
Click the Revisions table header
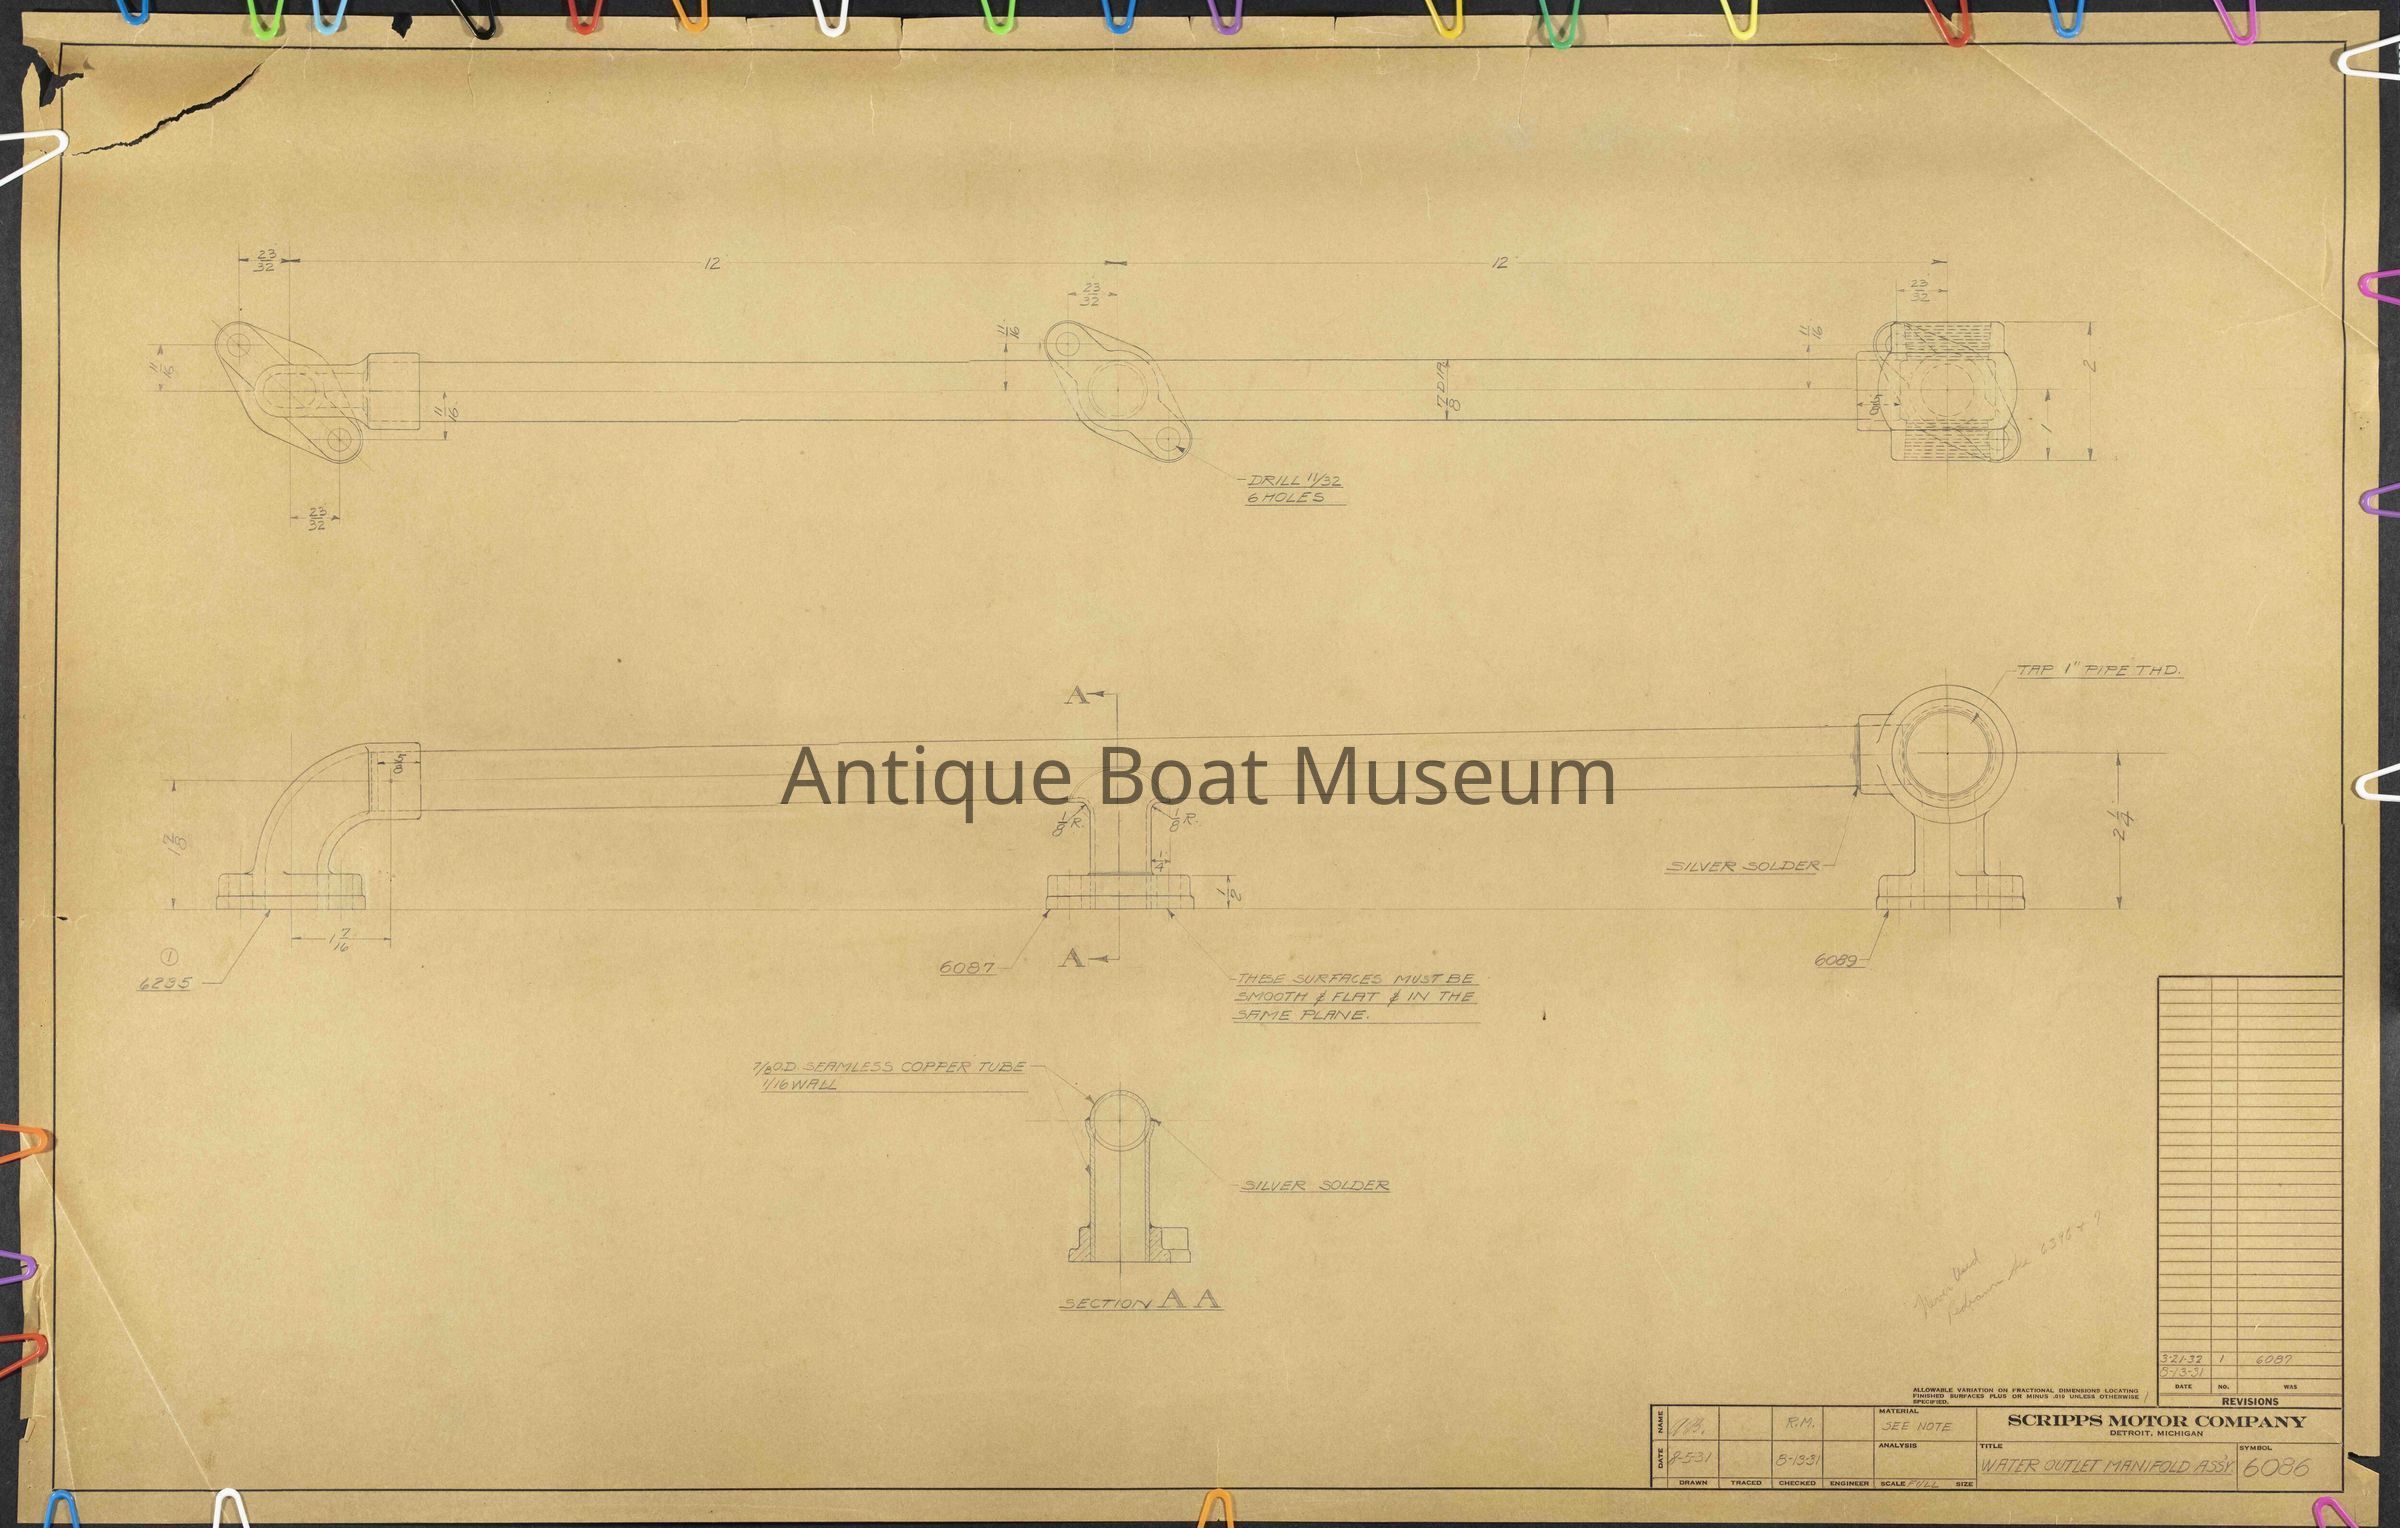click(x=2250, y=1402)
